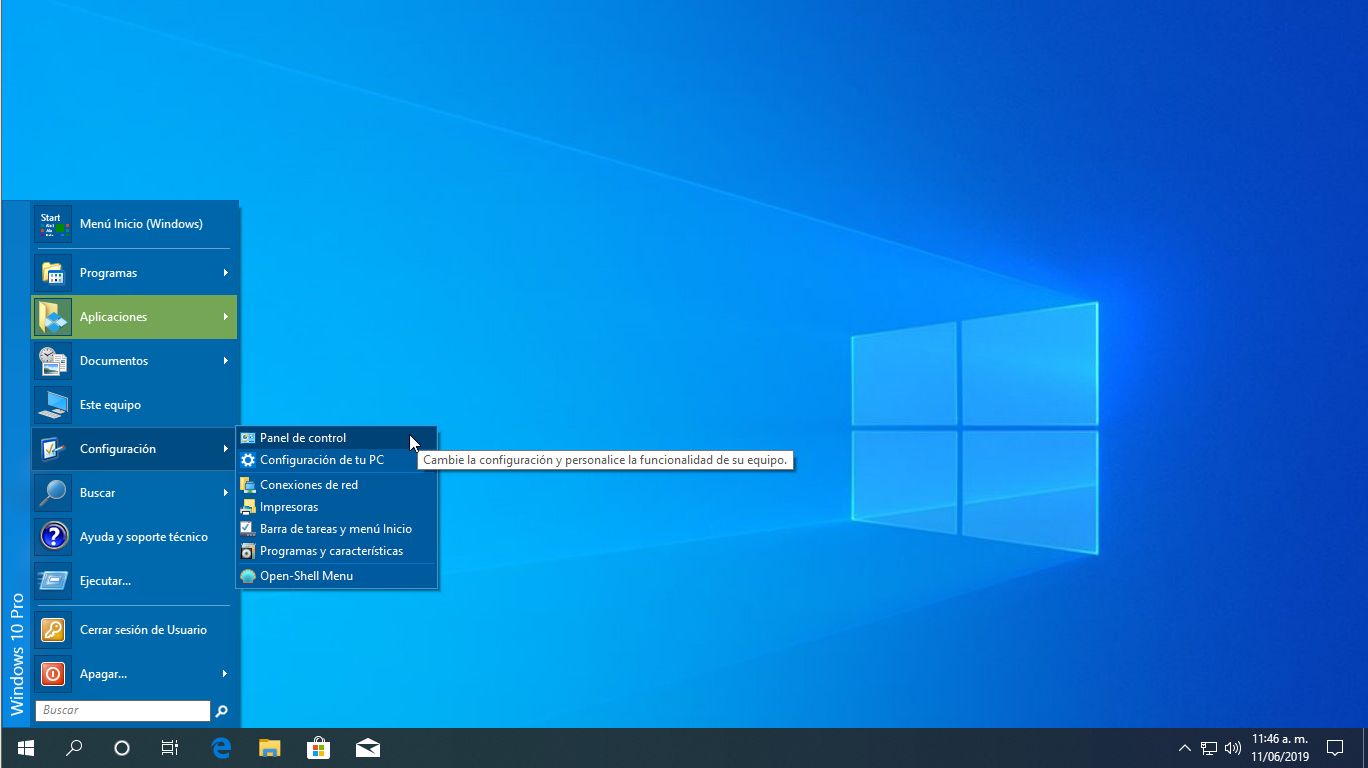Click the Cerrar sesión key icon
The width and height of the screenshot is (1368, 768).
[x=52, y=630]
